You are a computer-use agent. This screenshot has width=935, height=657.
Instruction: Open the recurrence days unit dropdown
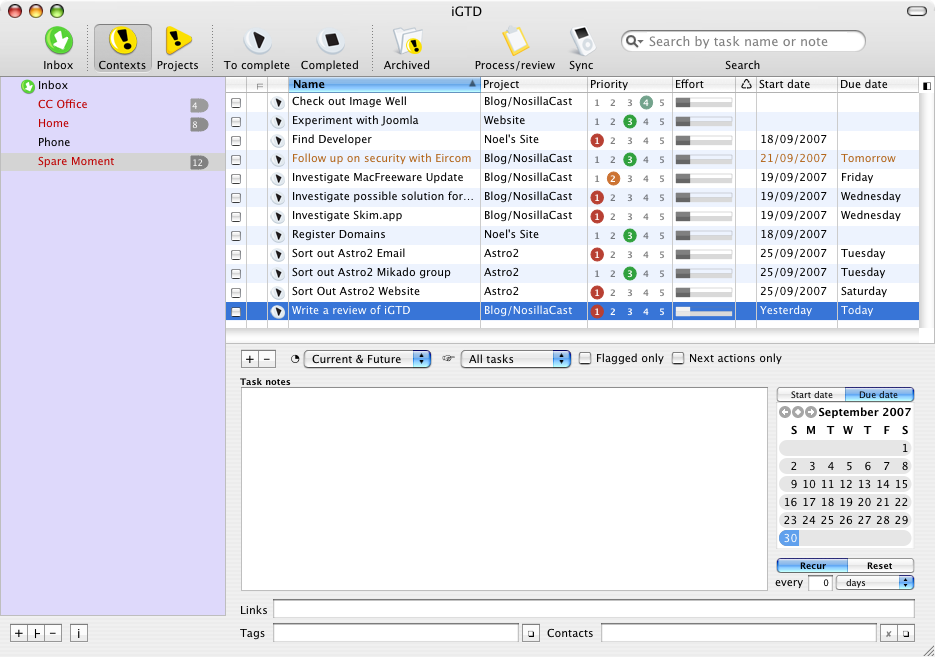point(875,582)
